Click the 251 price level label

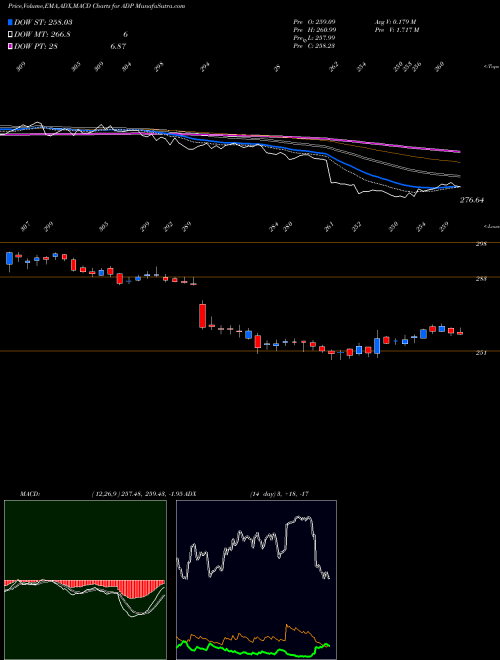click(x=481, y=353)
